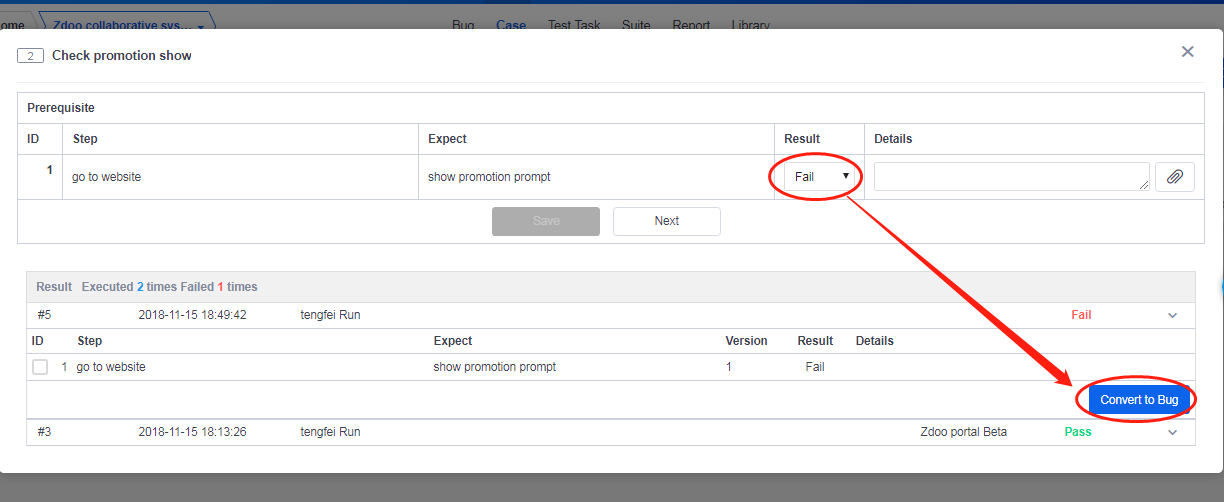Collapse the #5 run result chevron
The width and height of the screenshot is (1224, 502).
click(x=1173, y=316)
